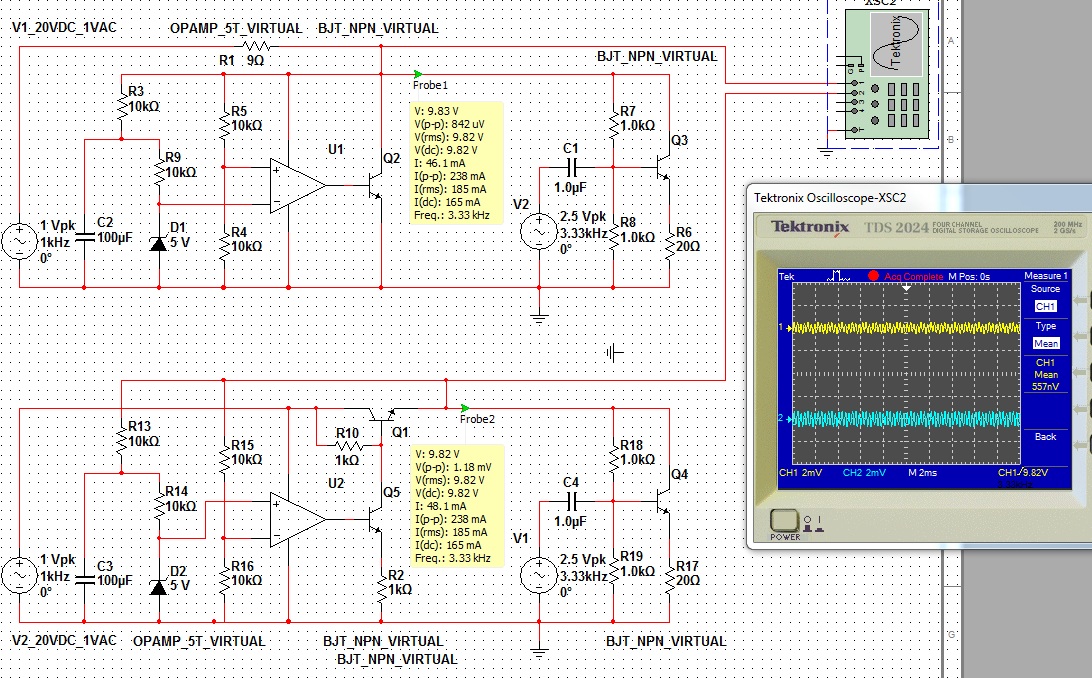Select transistor Q1 in the lower circuit

[x=381, y=415]
